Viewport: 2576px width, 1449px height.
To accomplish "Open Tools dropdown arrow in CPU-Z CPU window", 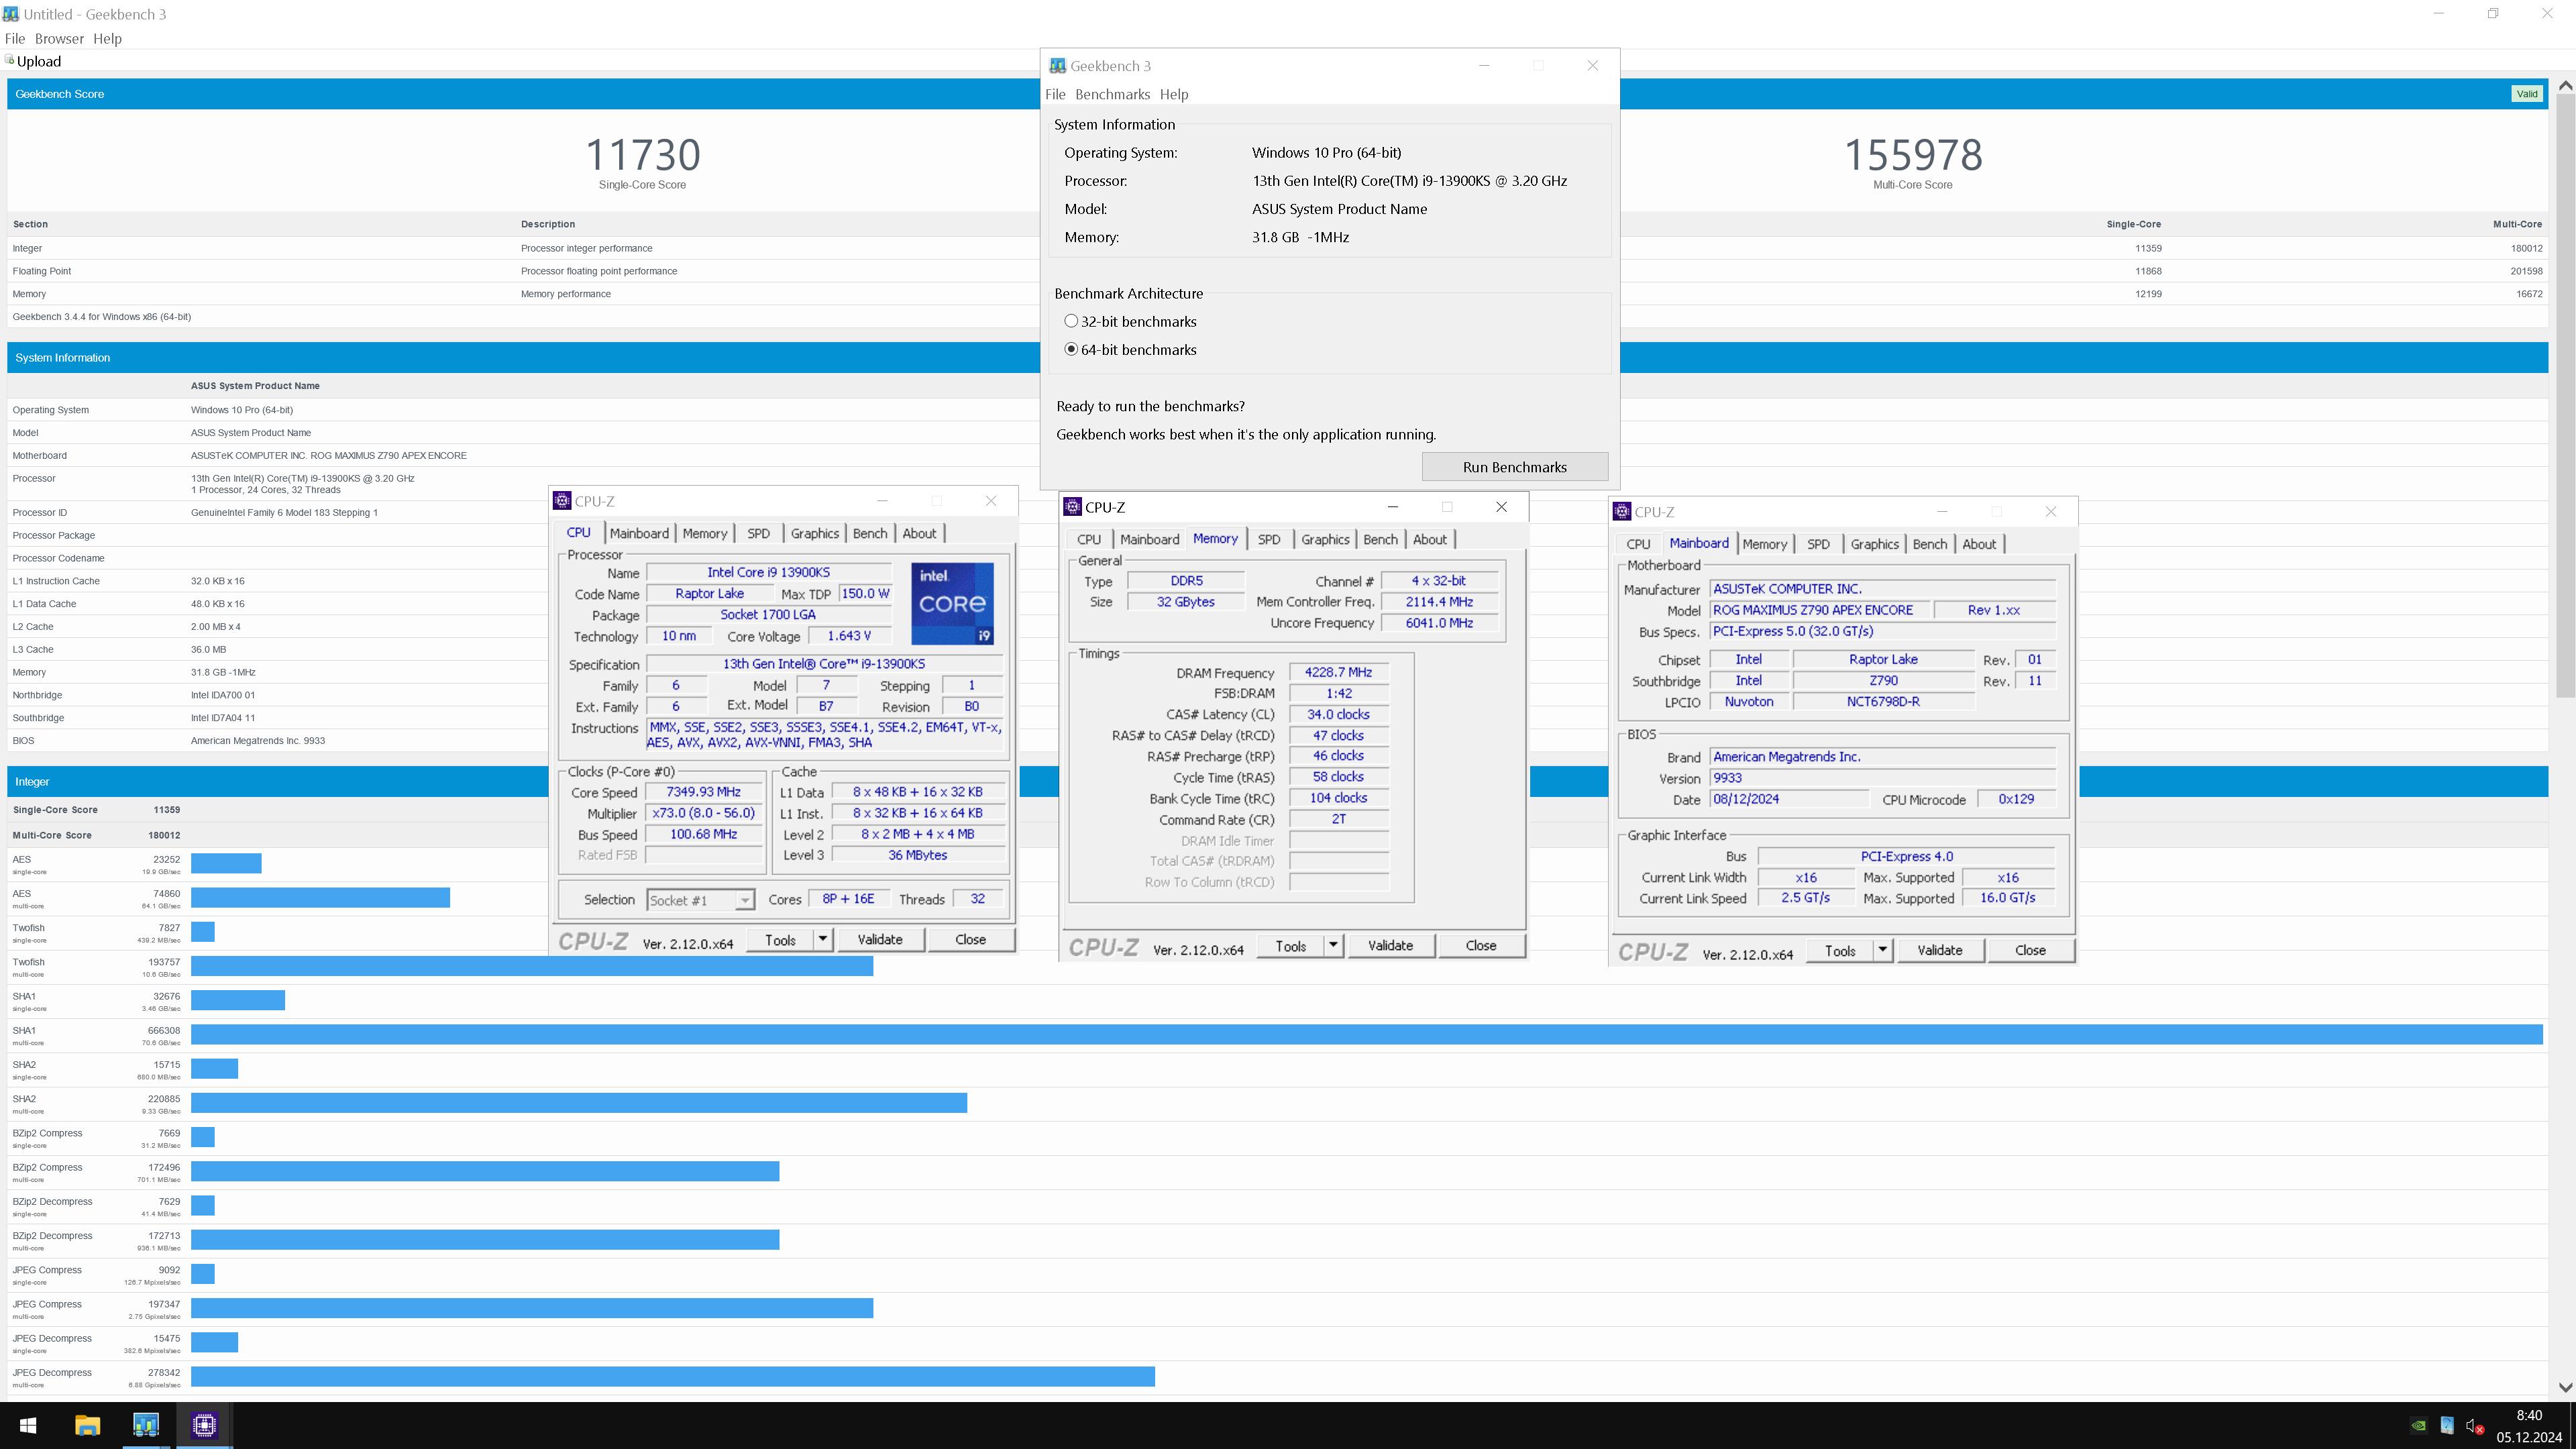I will [x=822, y=939].
